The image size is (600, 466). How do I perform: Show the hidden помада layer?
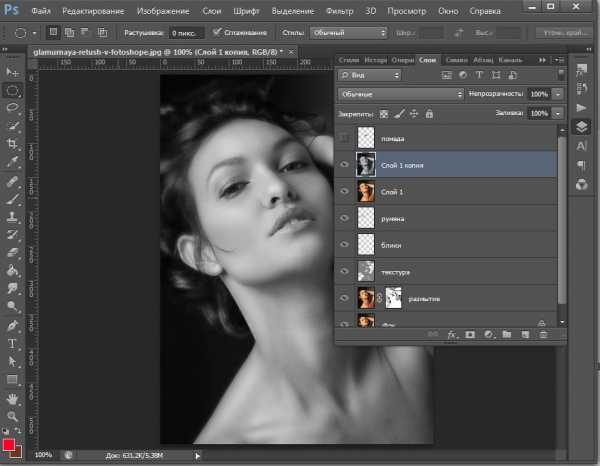pos(344,138)
